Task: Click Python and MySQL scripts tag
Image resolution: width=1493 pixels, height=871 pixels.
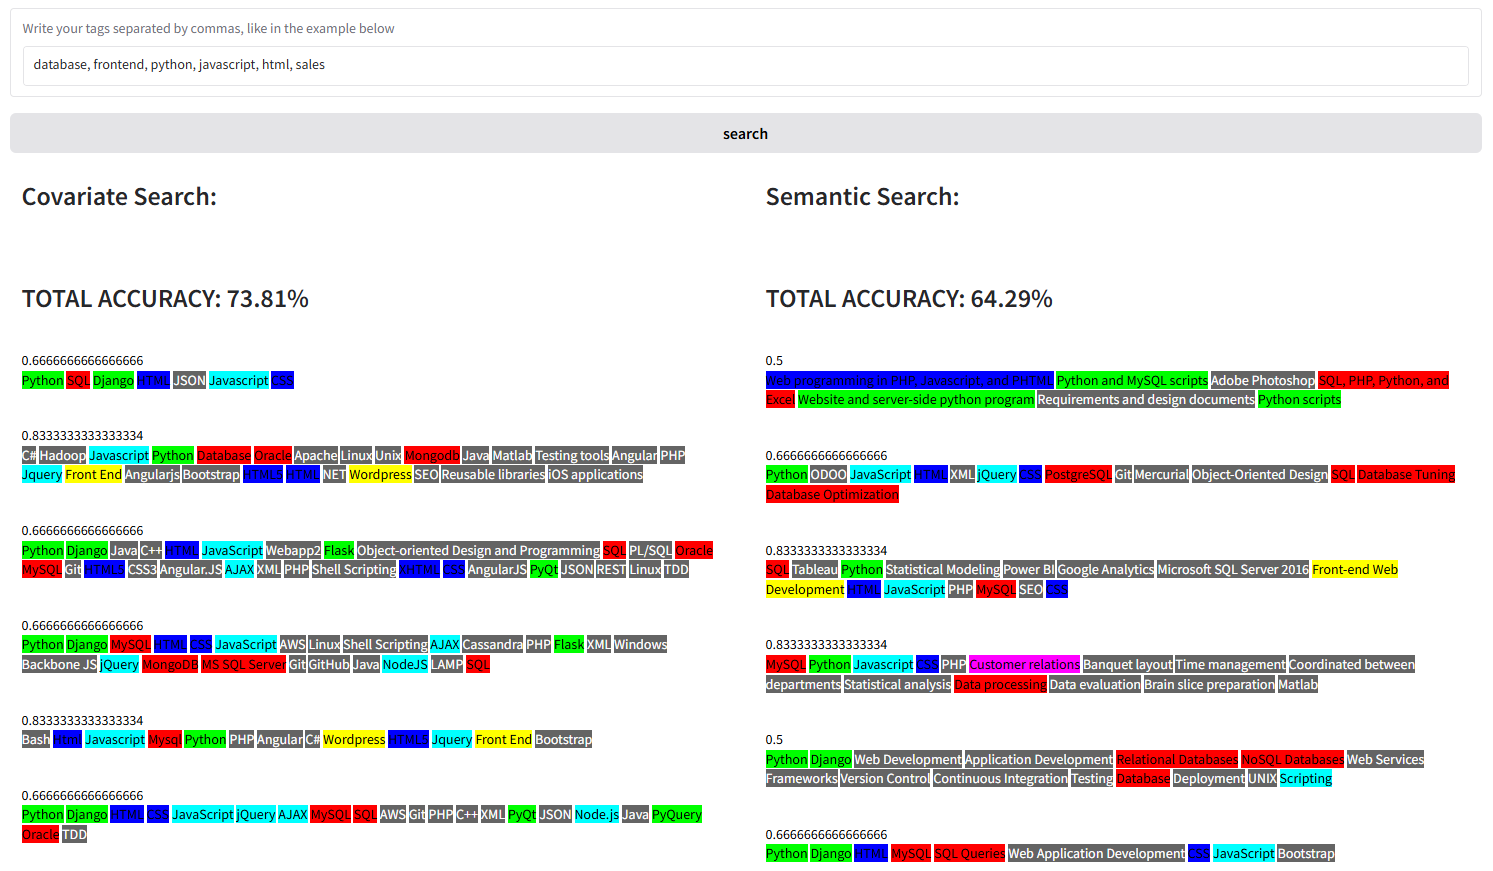Action: [1132, 381]
